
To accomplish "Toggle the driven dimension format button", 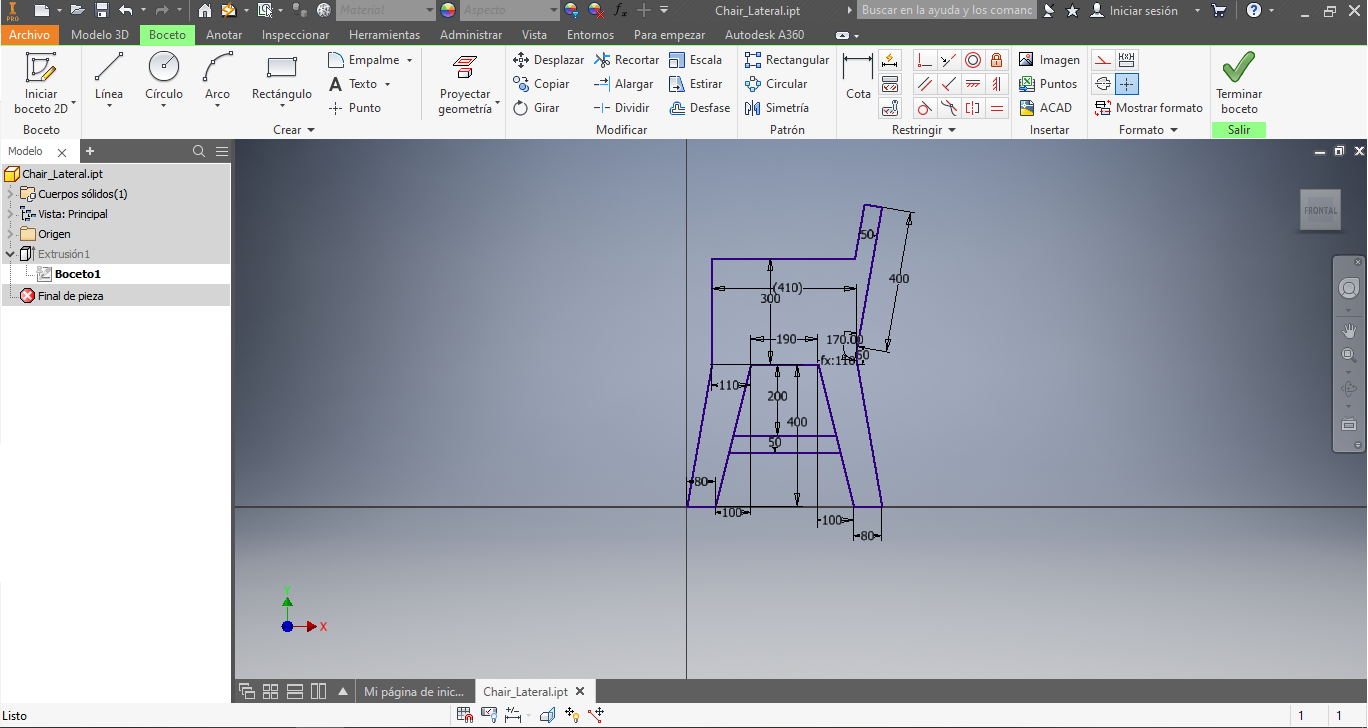I will [x=1126, y=60].
